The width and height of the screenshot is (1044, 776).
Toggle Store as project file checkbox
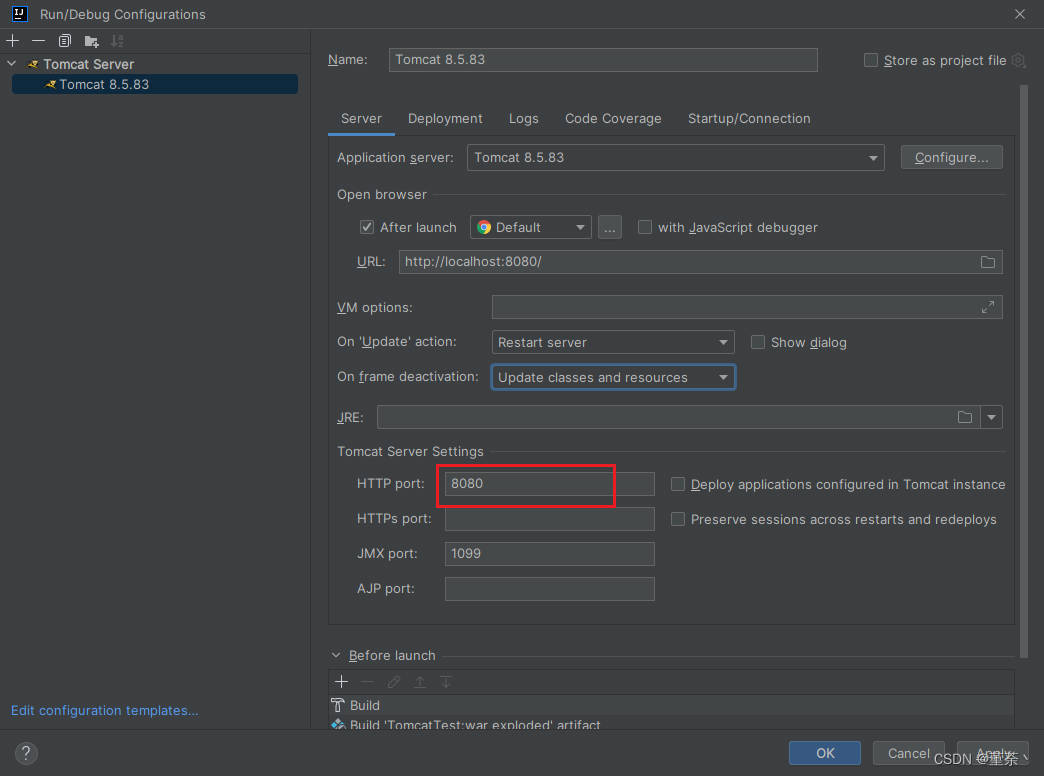pyautogui.click(x=870, y=60)
